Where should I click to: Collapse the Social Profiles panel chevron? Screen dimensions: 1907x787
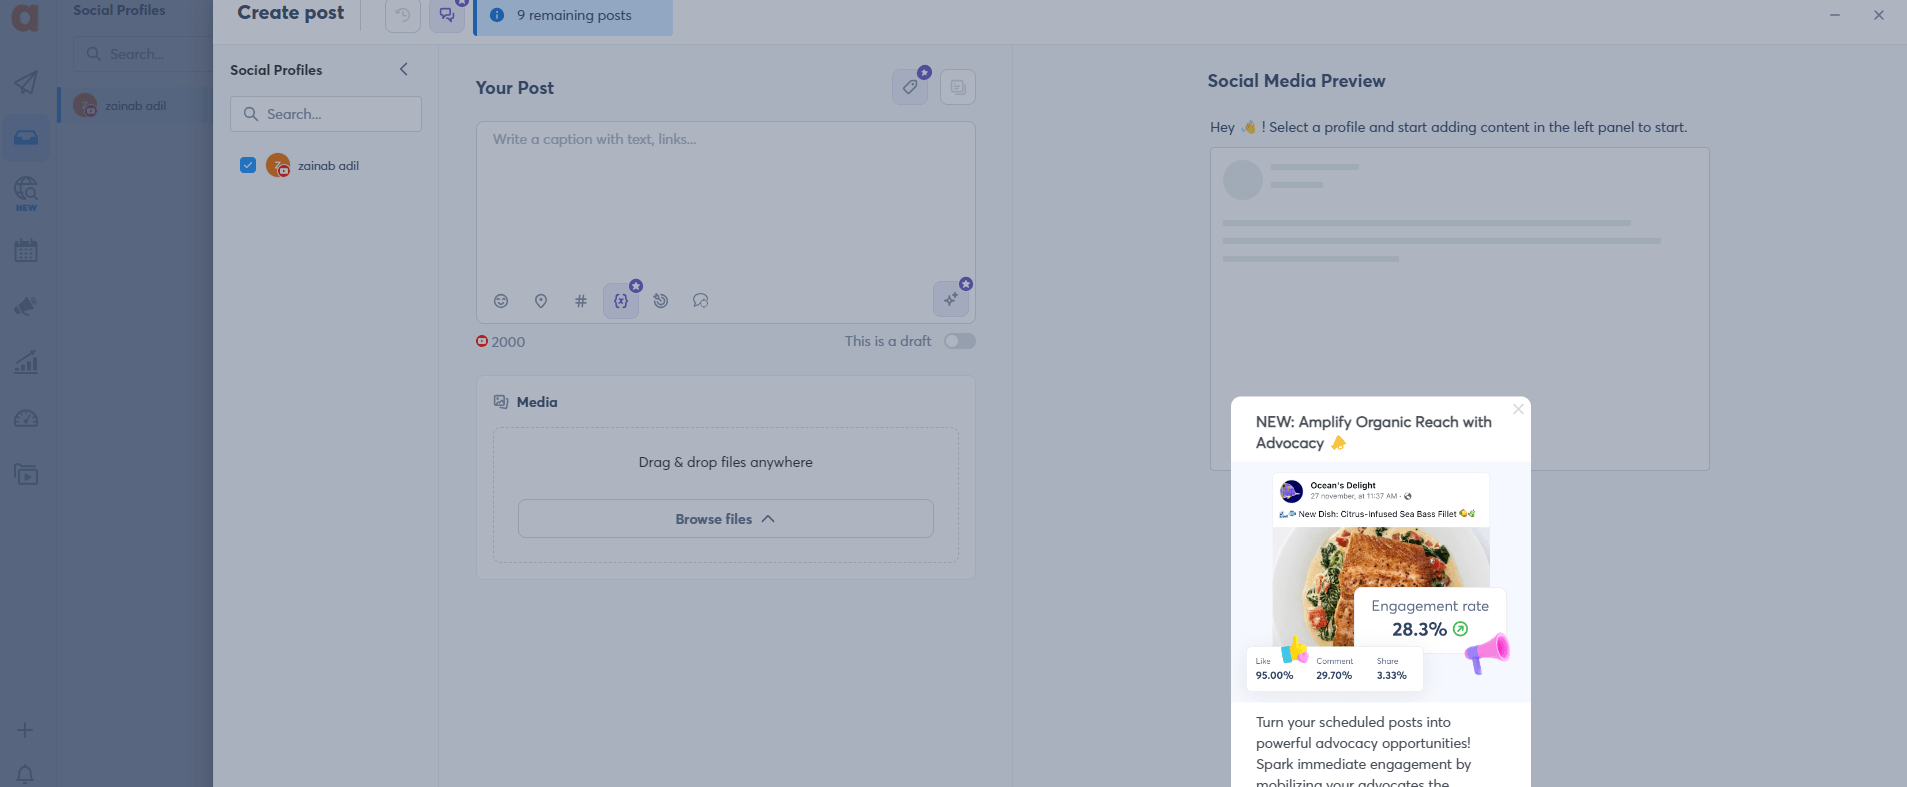(x=404, y=69)
